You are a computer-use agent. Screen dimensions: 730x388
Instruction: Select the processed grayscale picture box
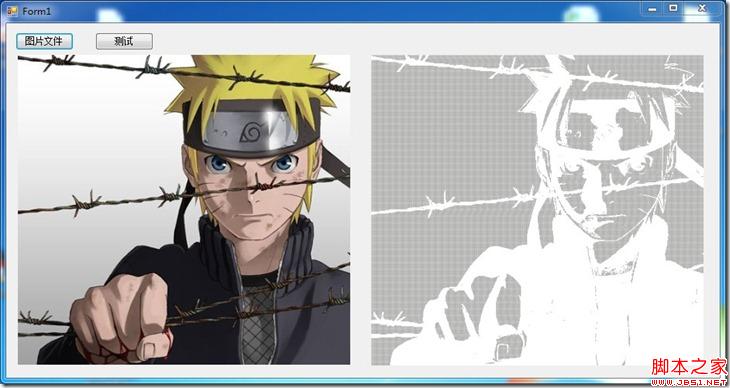point(537,210)
